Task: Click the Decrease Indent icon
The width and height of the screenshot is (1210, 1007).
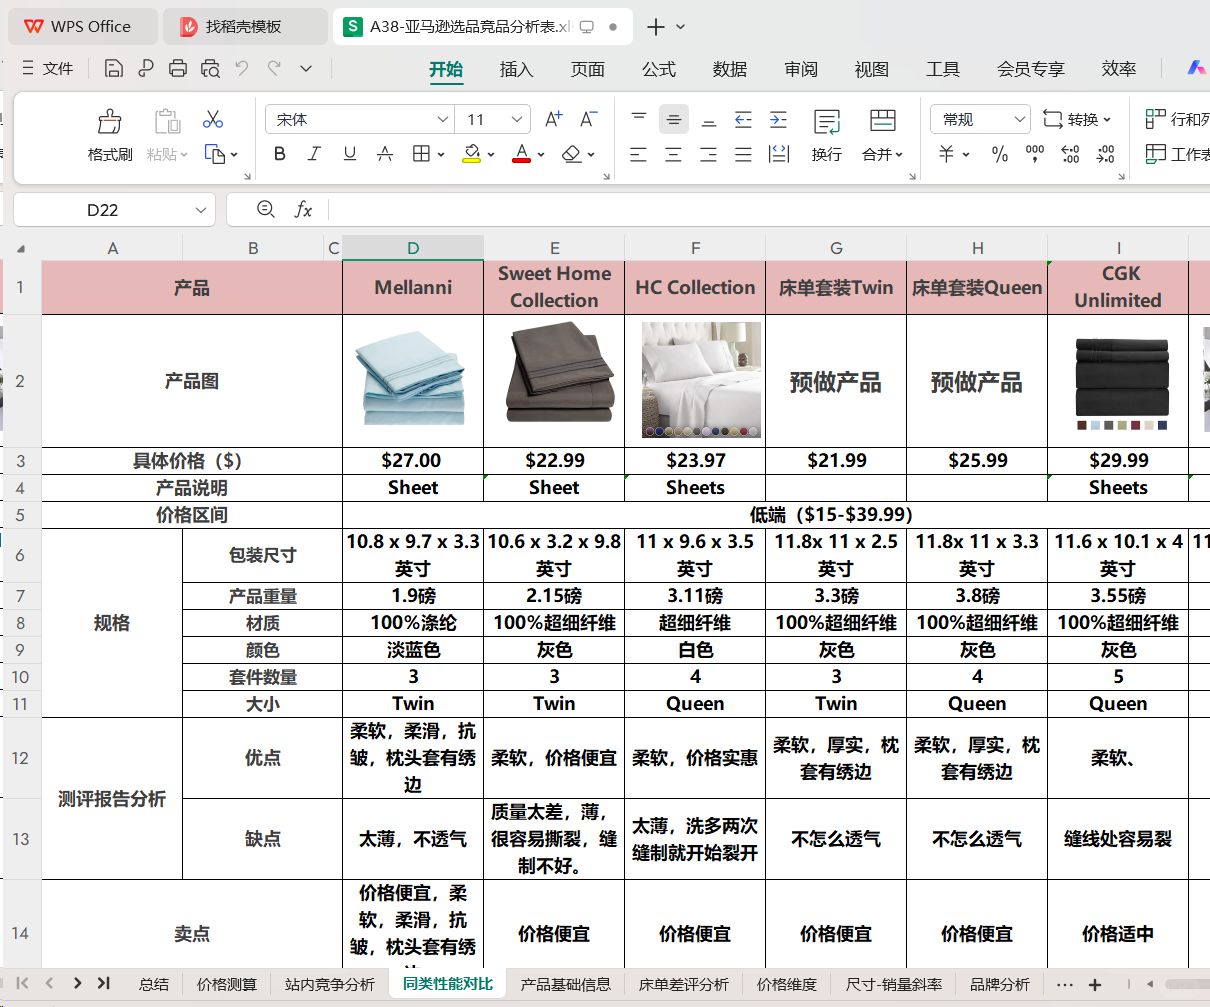Action: click(x=743, y=119)
